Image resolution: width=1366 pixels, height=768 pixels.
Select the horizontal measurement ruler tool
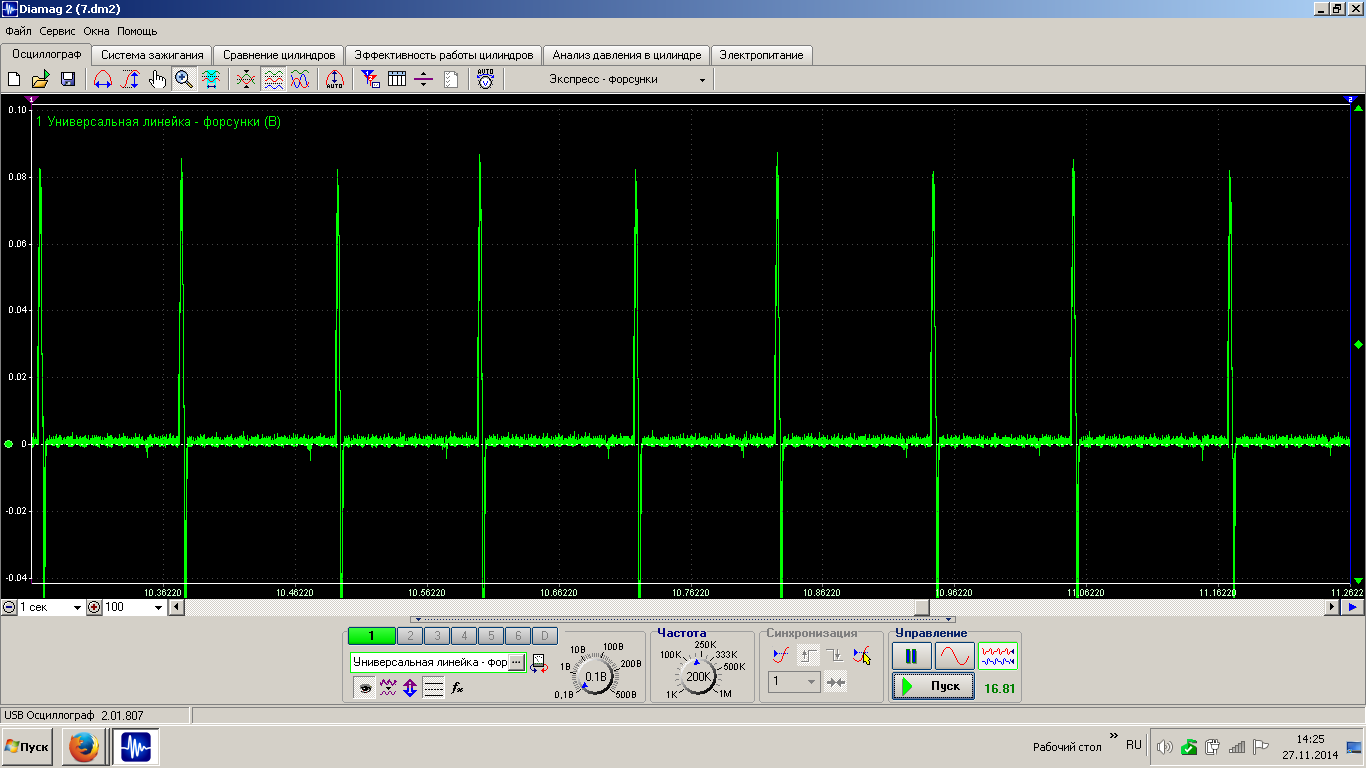click(x=102, y=79)
